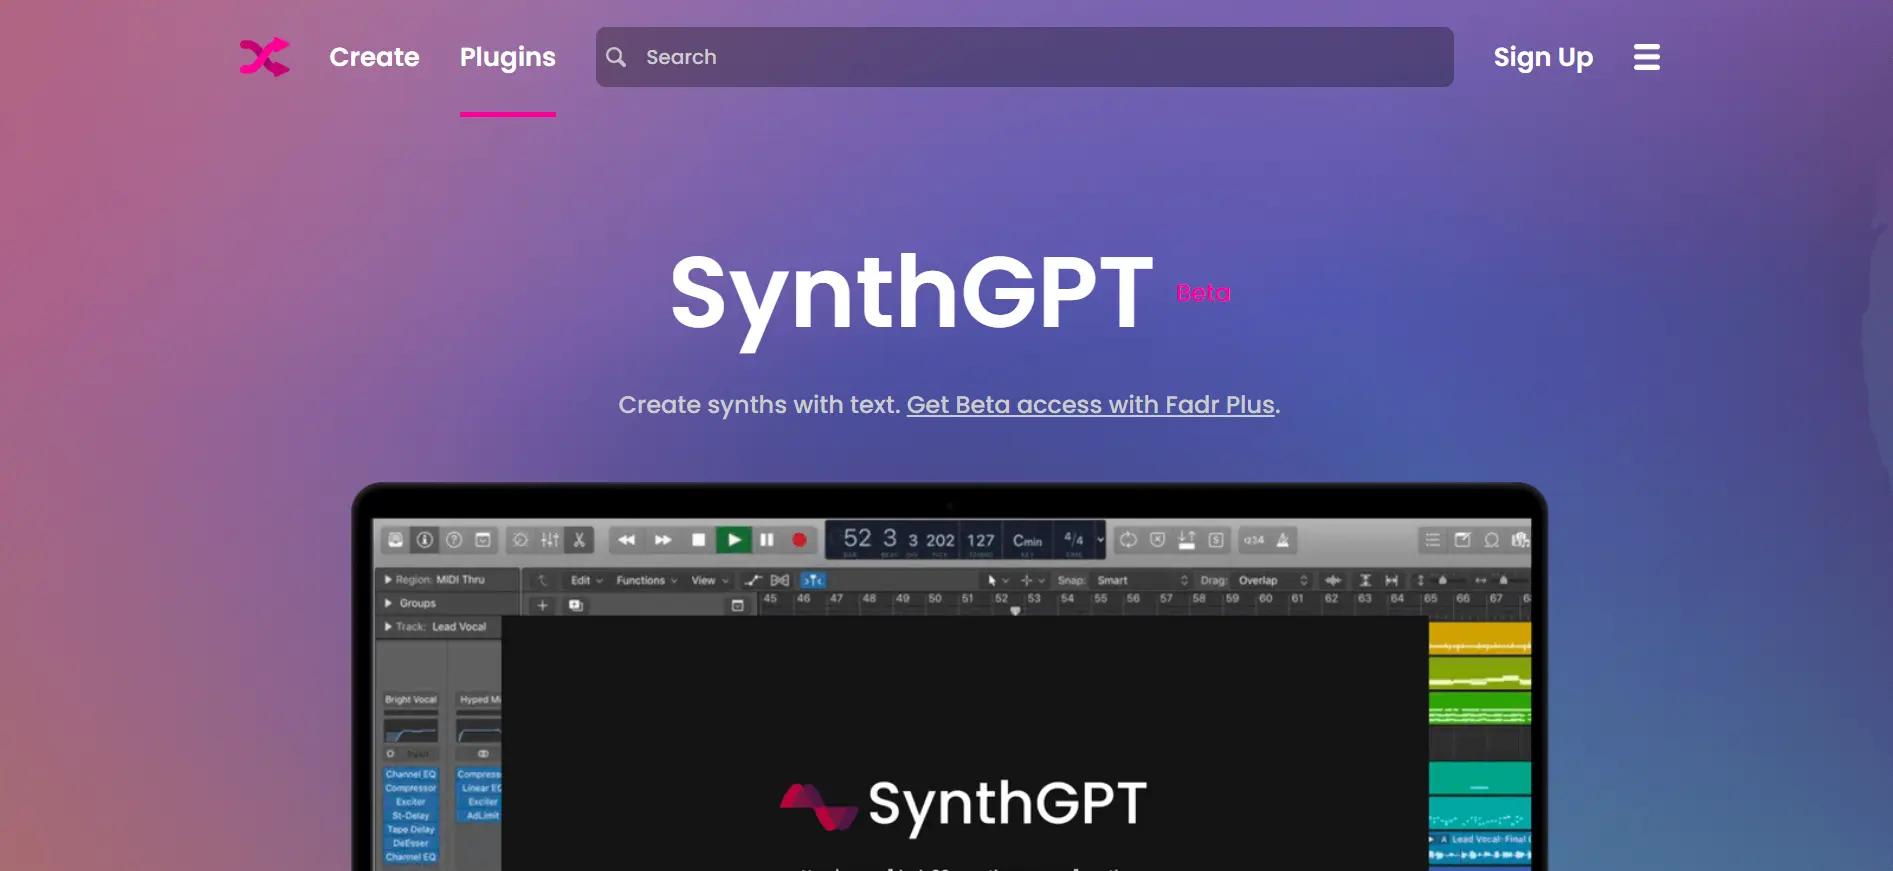Open the Bright Vocal setting button

(411, 699)
